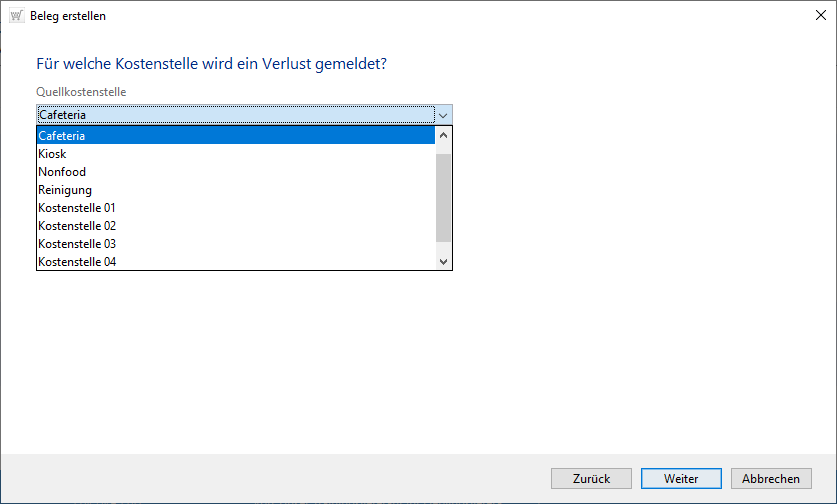Pick the Nonfood list entry

(235, 172)
